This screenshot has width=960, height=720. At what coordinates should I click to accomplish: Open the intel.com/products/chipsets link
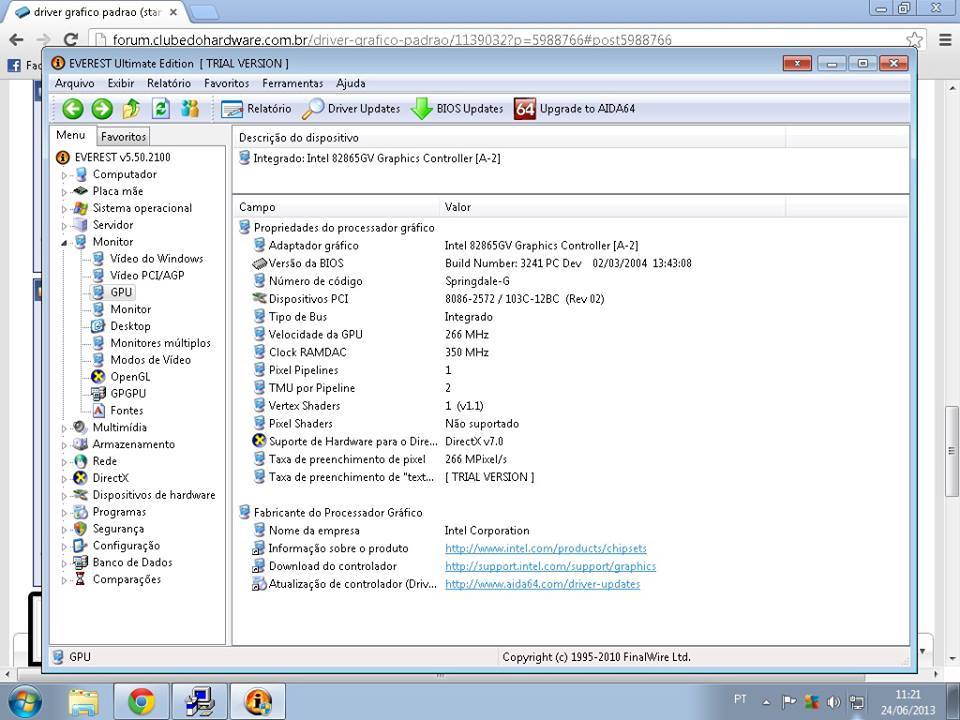tap(546, 549)
